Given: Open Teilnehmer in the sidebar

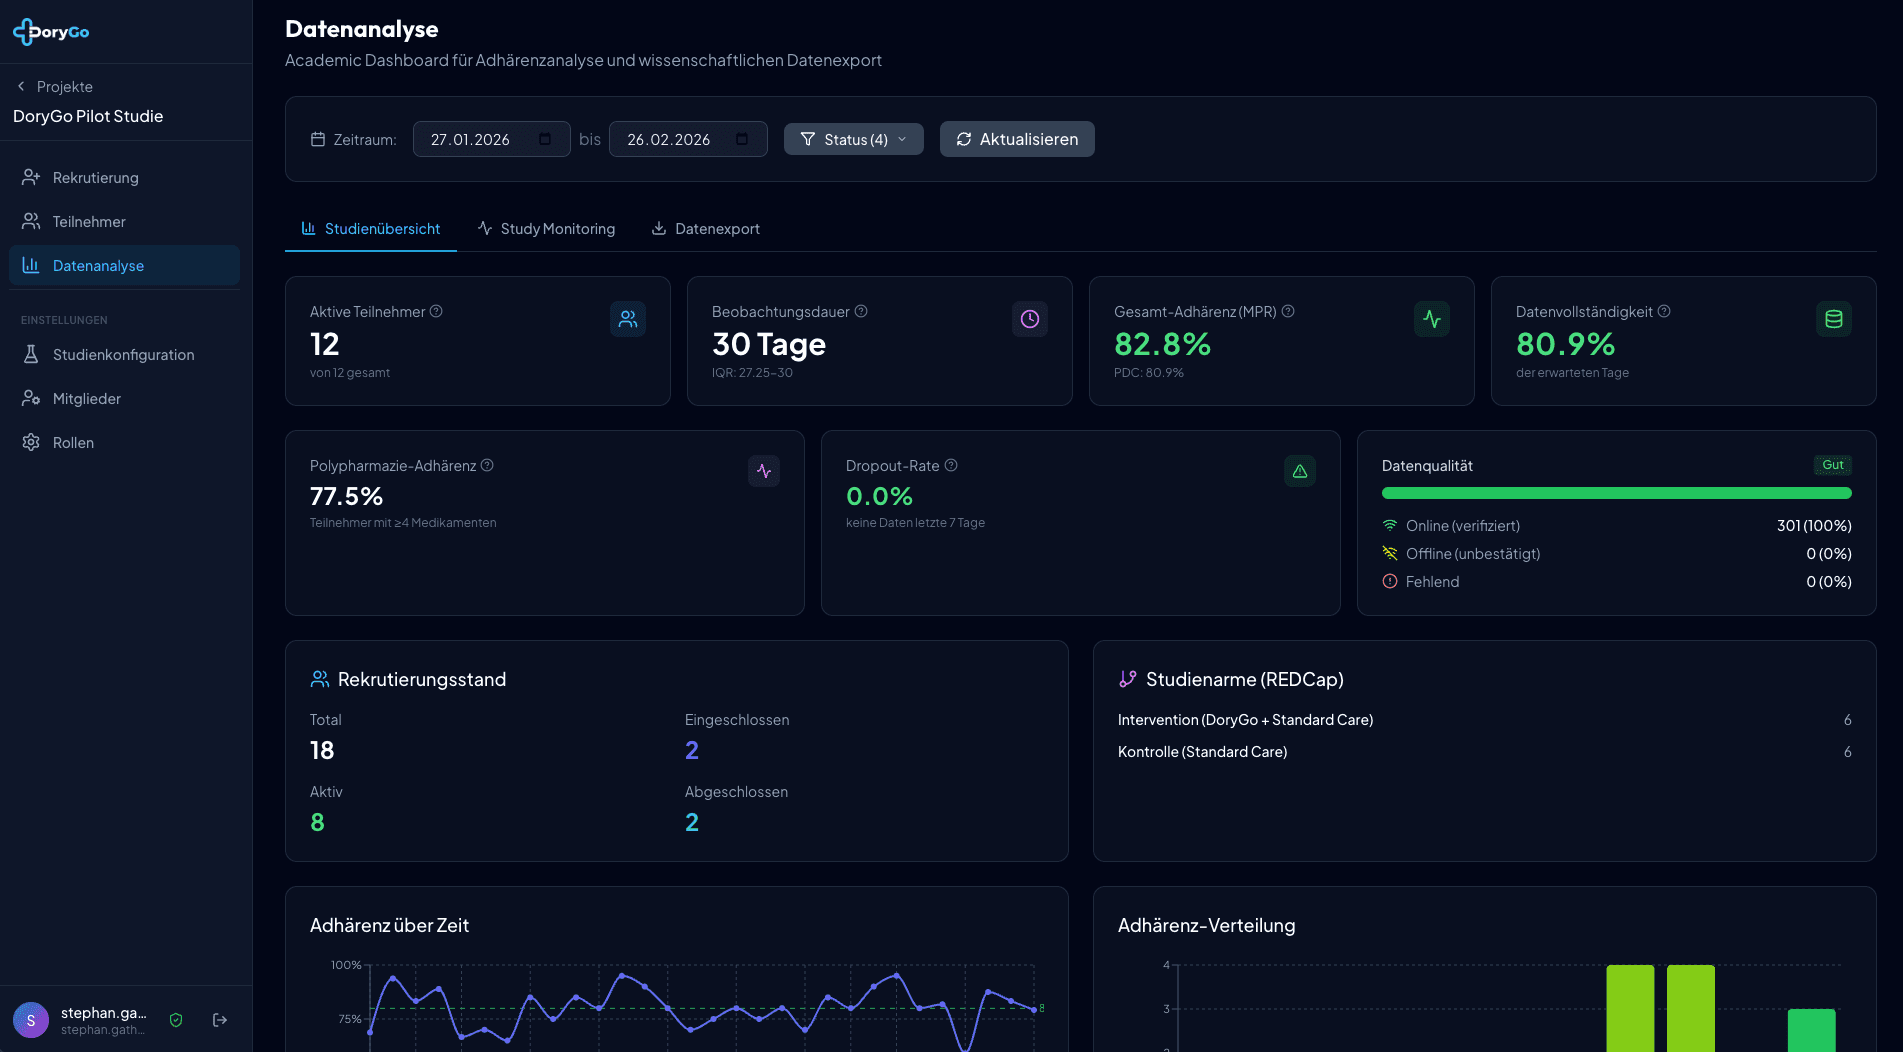Looking at the screenshot, I should 89,222.
